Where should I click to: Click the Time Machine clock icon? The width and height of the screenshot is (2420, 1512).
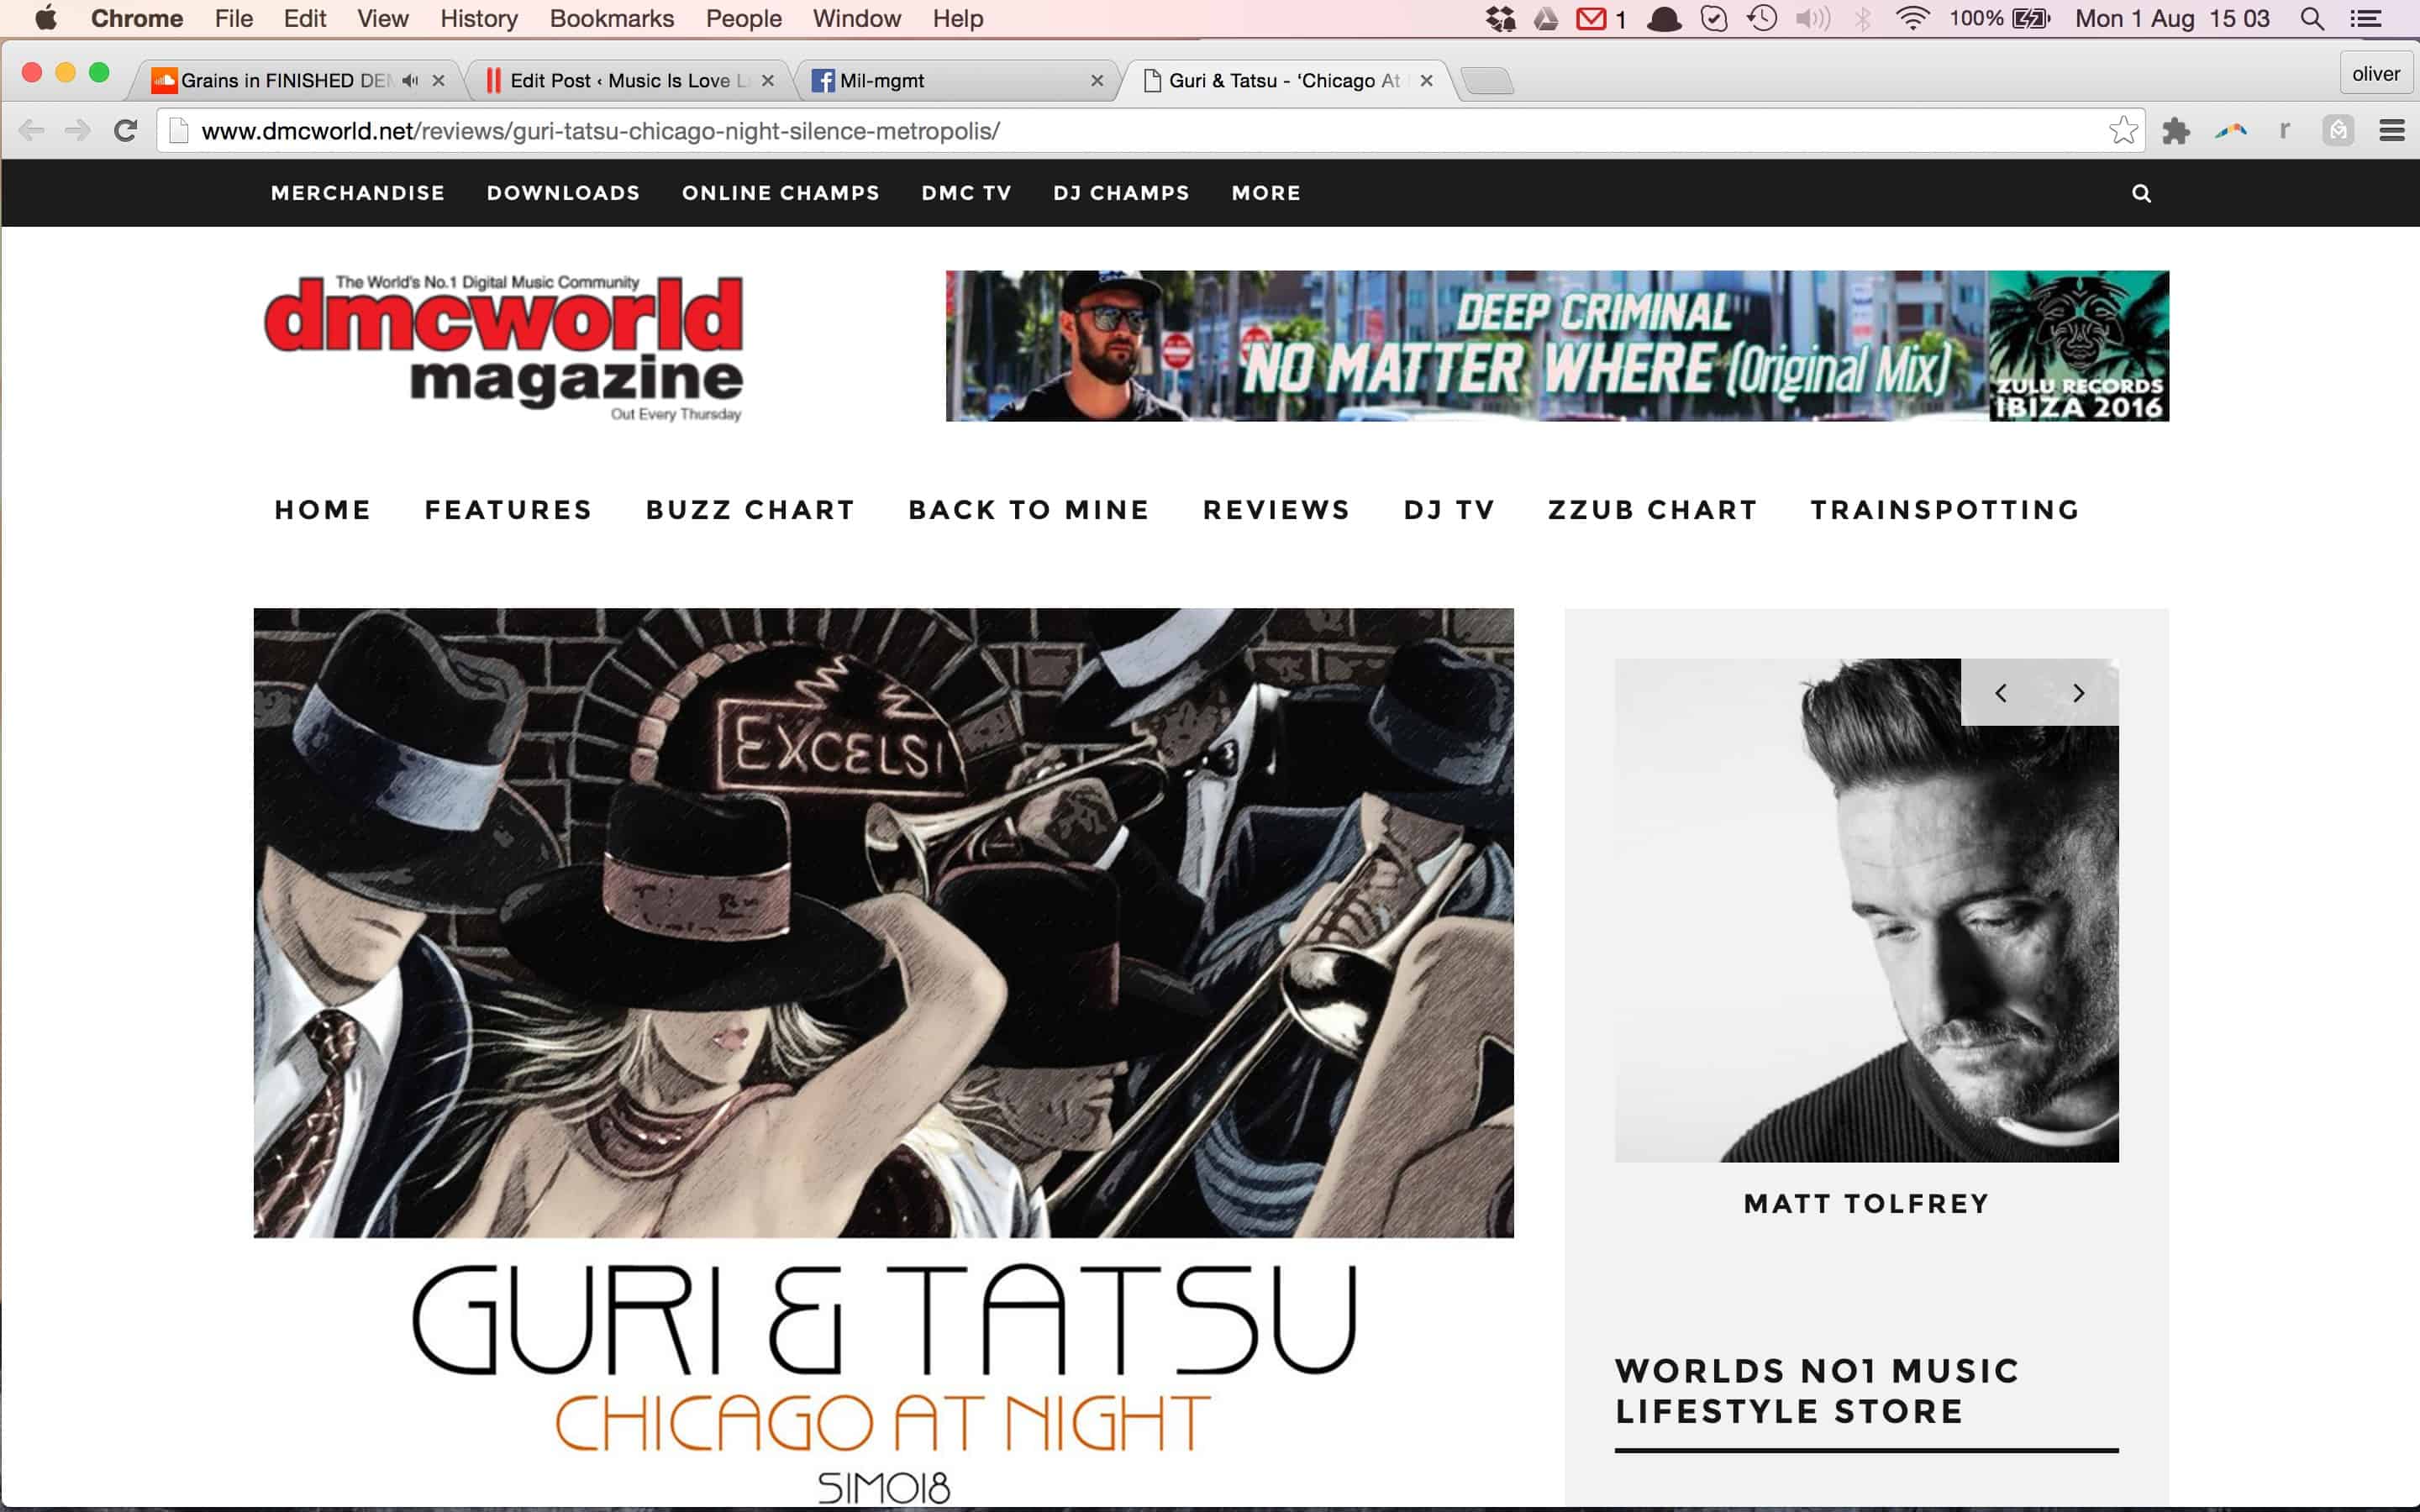(1762, 18)
